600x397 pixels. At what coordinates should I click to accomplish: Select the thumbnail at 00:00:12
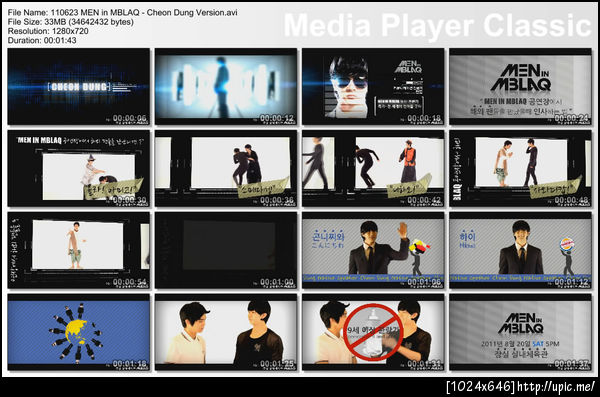pos(226,87)
